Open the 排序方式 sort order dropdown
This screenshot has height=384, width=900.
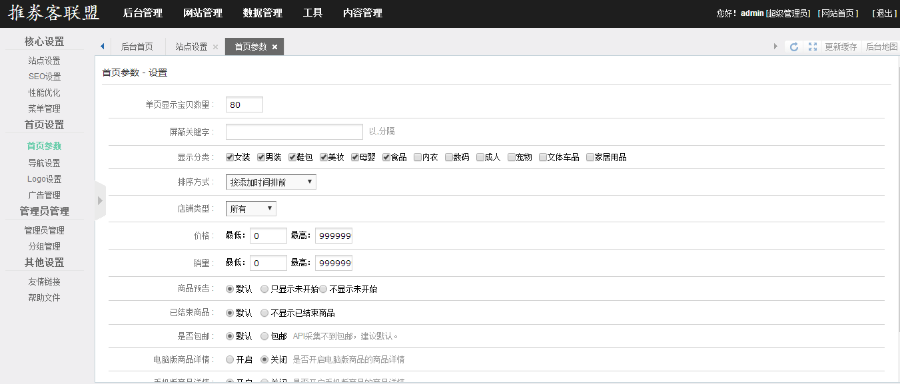coord(271,182)
